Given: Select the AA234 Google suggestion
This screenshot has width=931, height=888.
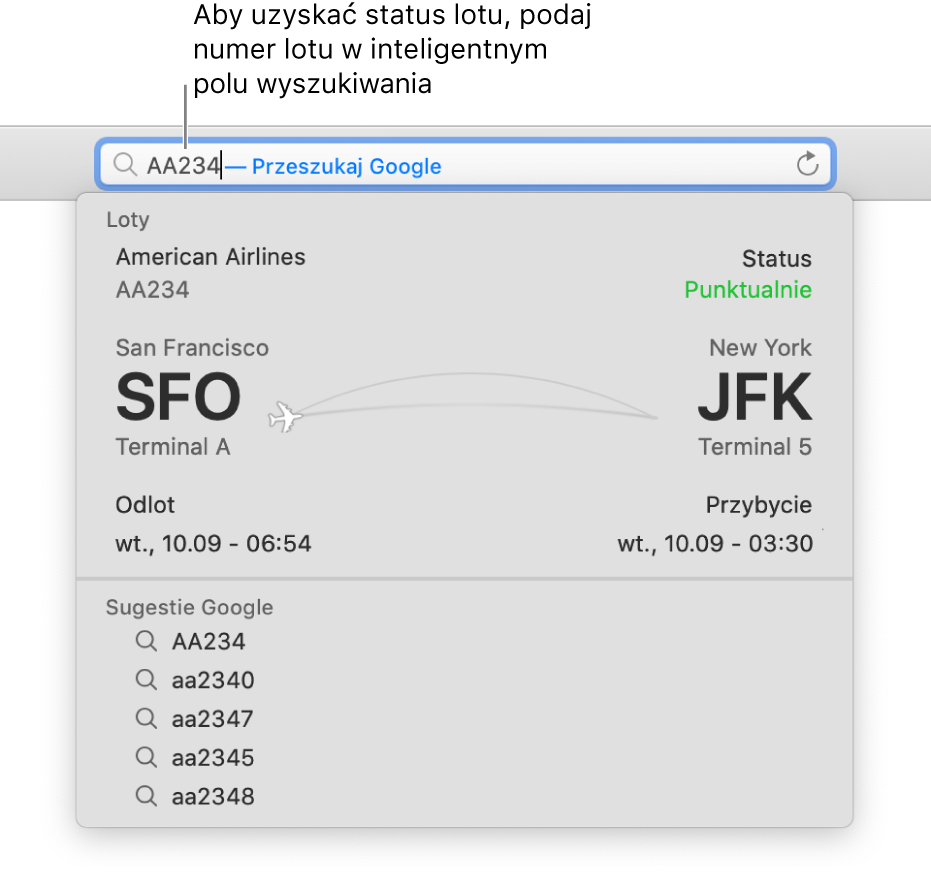Looking at the screenshot, I should point(208,642).
